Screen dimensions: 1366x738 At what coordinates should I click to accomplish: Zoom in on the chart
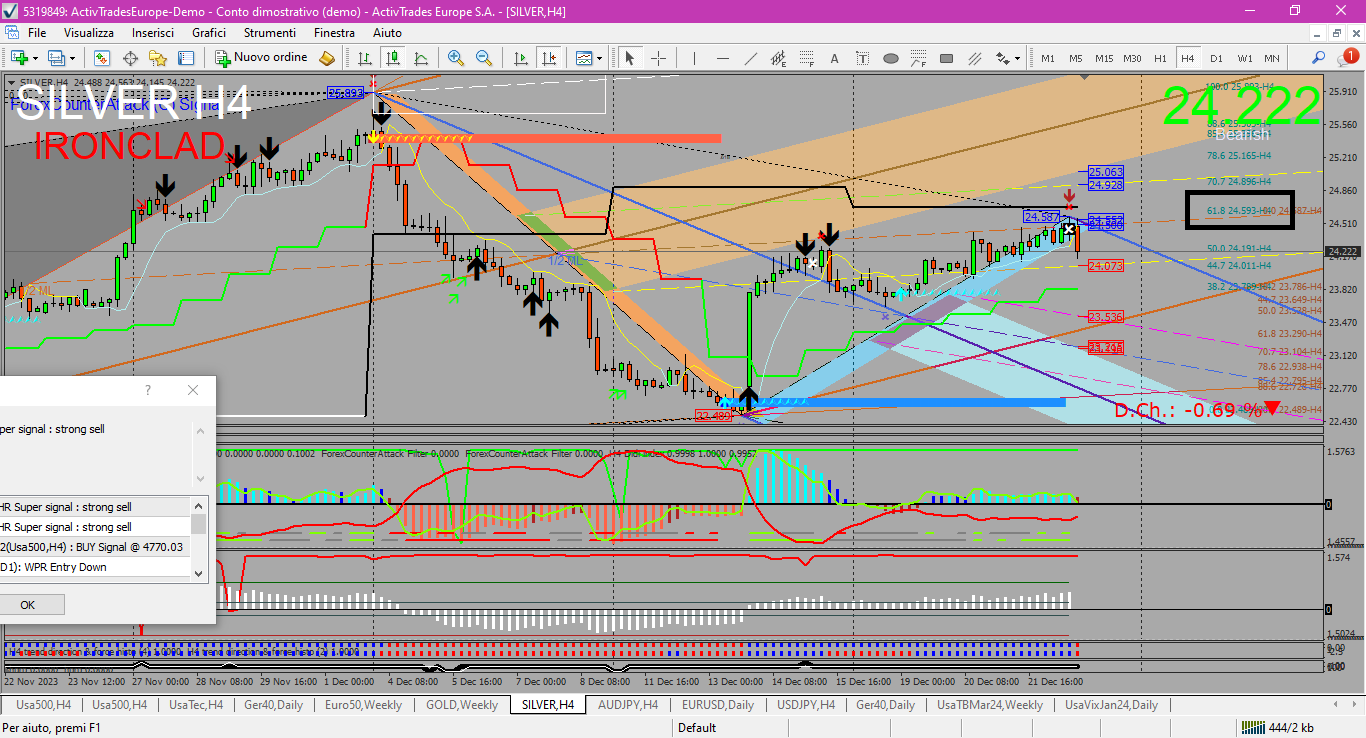[456, 58]
